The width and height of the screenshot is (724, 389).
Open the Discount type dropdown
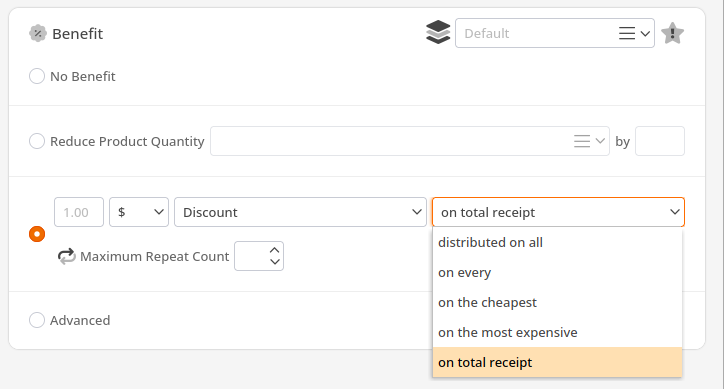300,212
